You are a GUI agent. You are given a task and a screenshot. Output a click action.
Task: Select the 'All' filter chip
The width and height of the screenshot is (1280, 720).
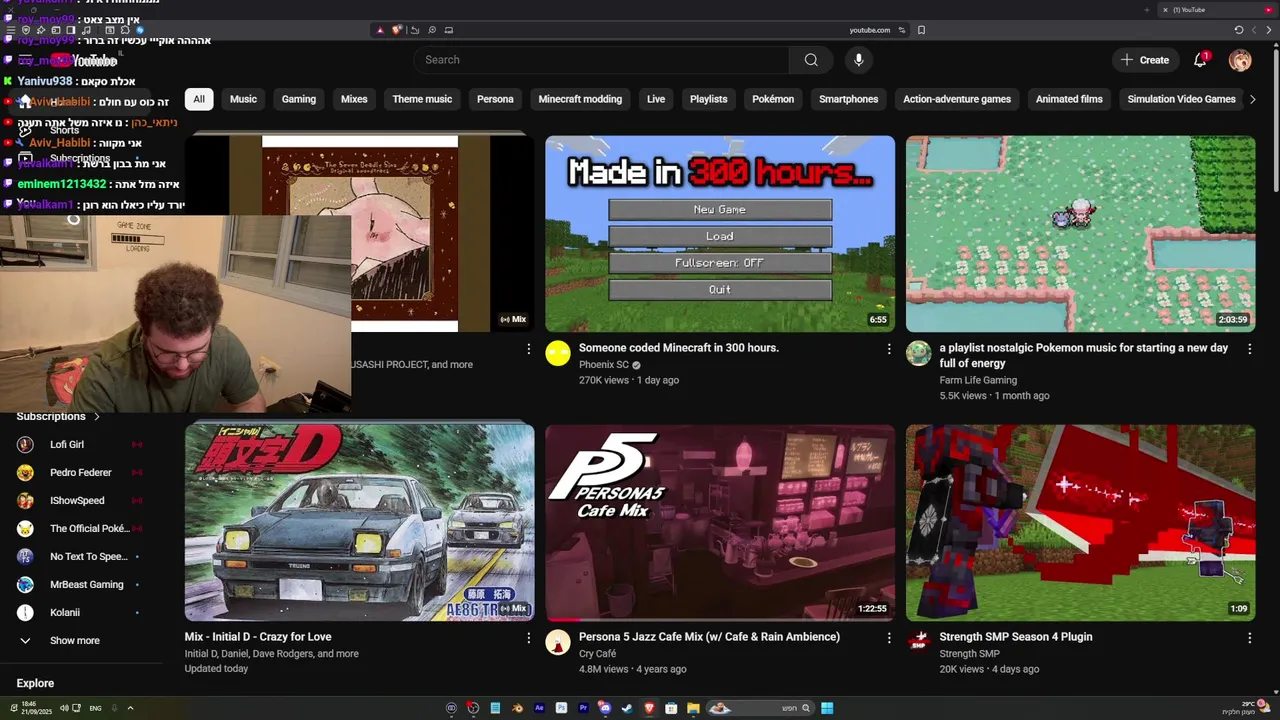click(x=199, y=99)
